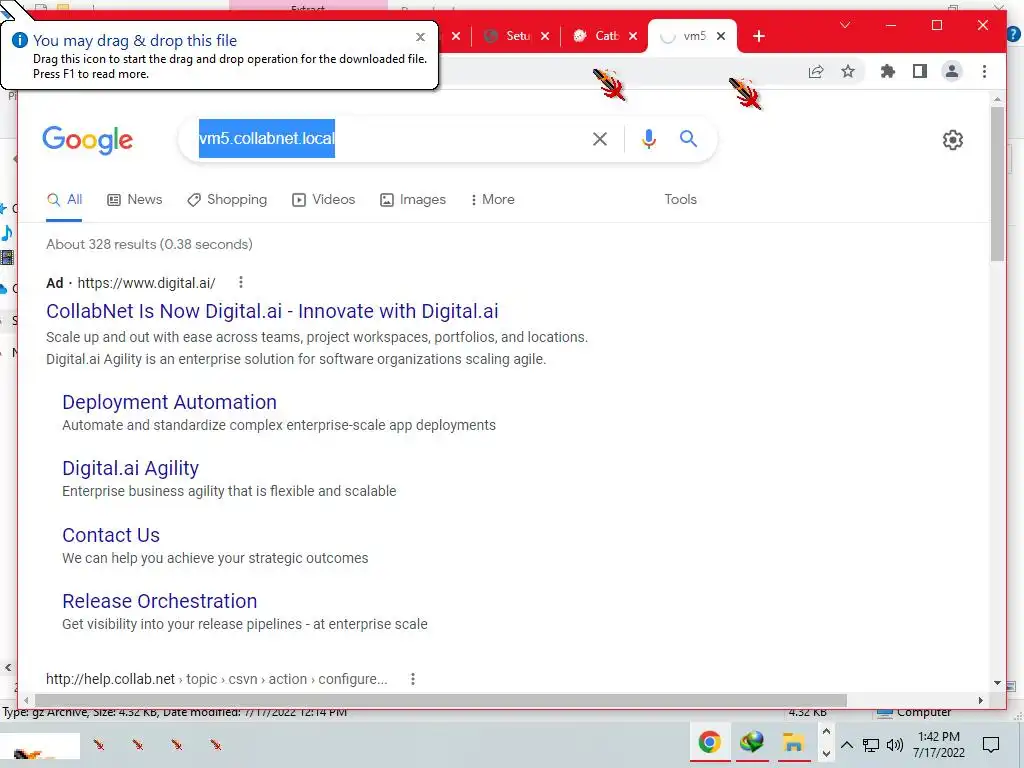Open help.collab.net search result URL
1024x768 pixels.
pyautogui.click(x=216, y=679)
